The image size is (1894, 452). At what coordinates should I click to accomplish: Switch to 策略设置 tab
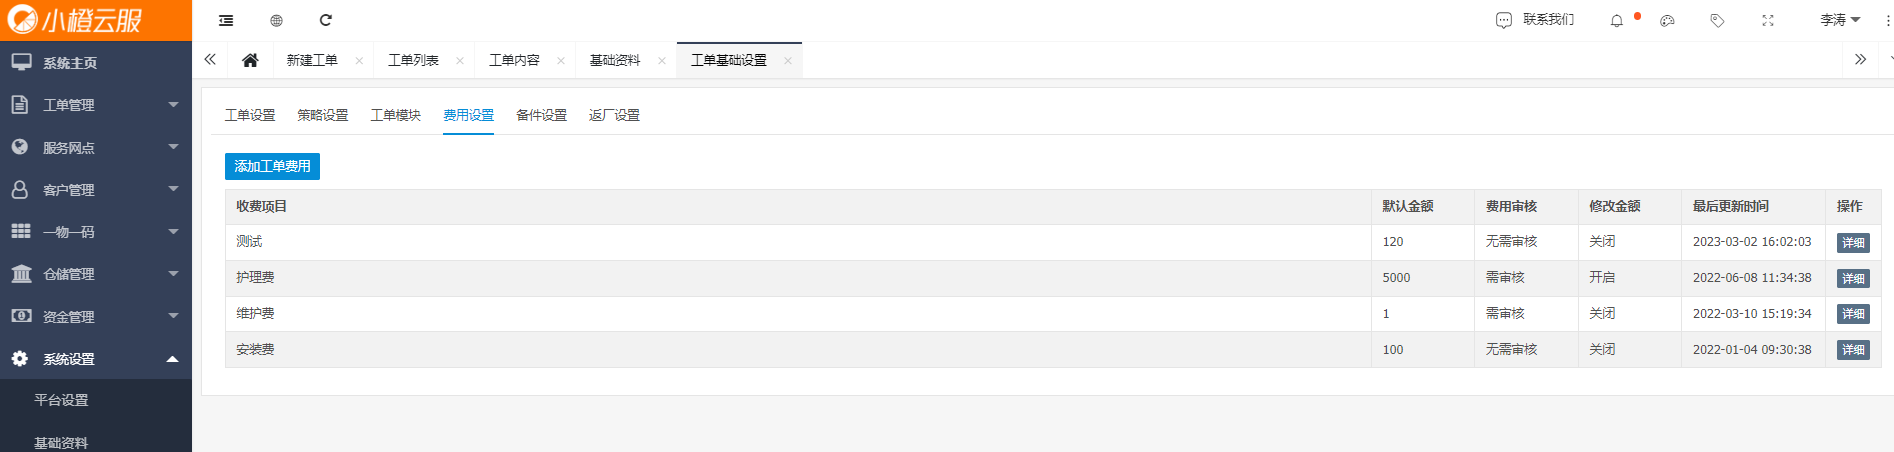coord(322,115)
